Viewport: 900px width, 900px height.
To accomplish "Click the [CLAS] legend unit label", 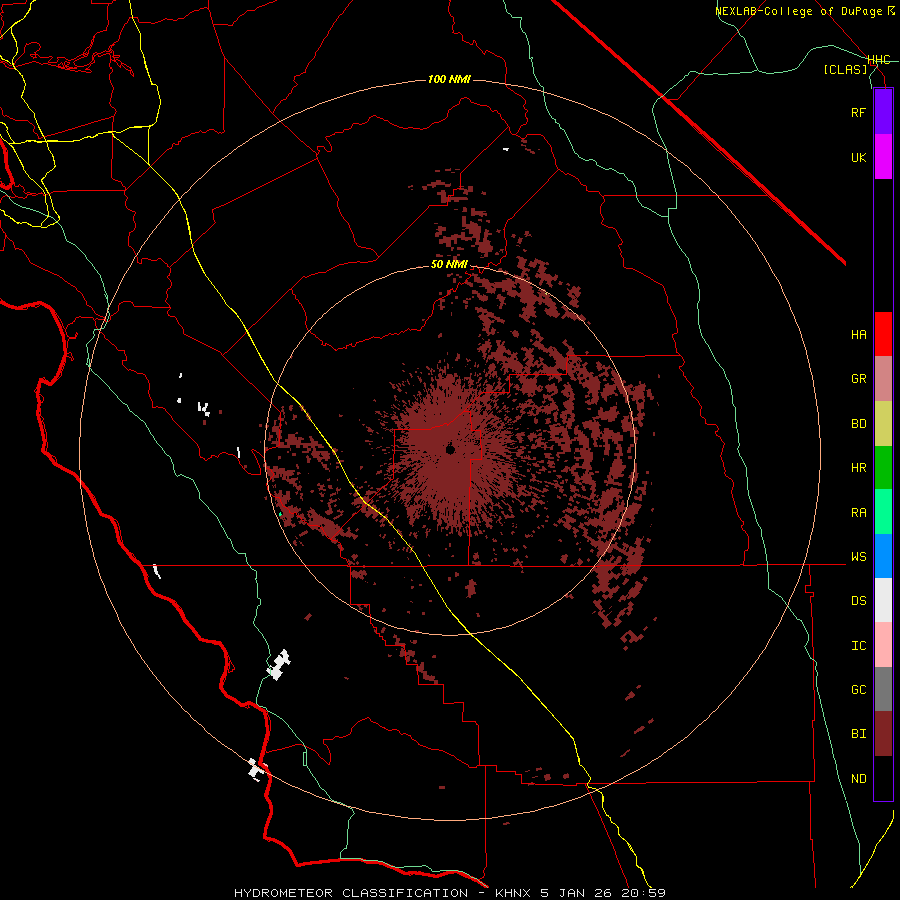I will [x=845, y=70].
